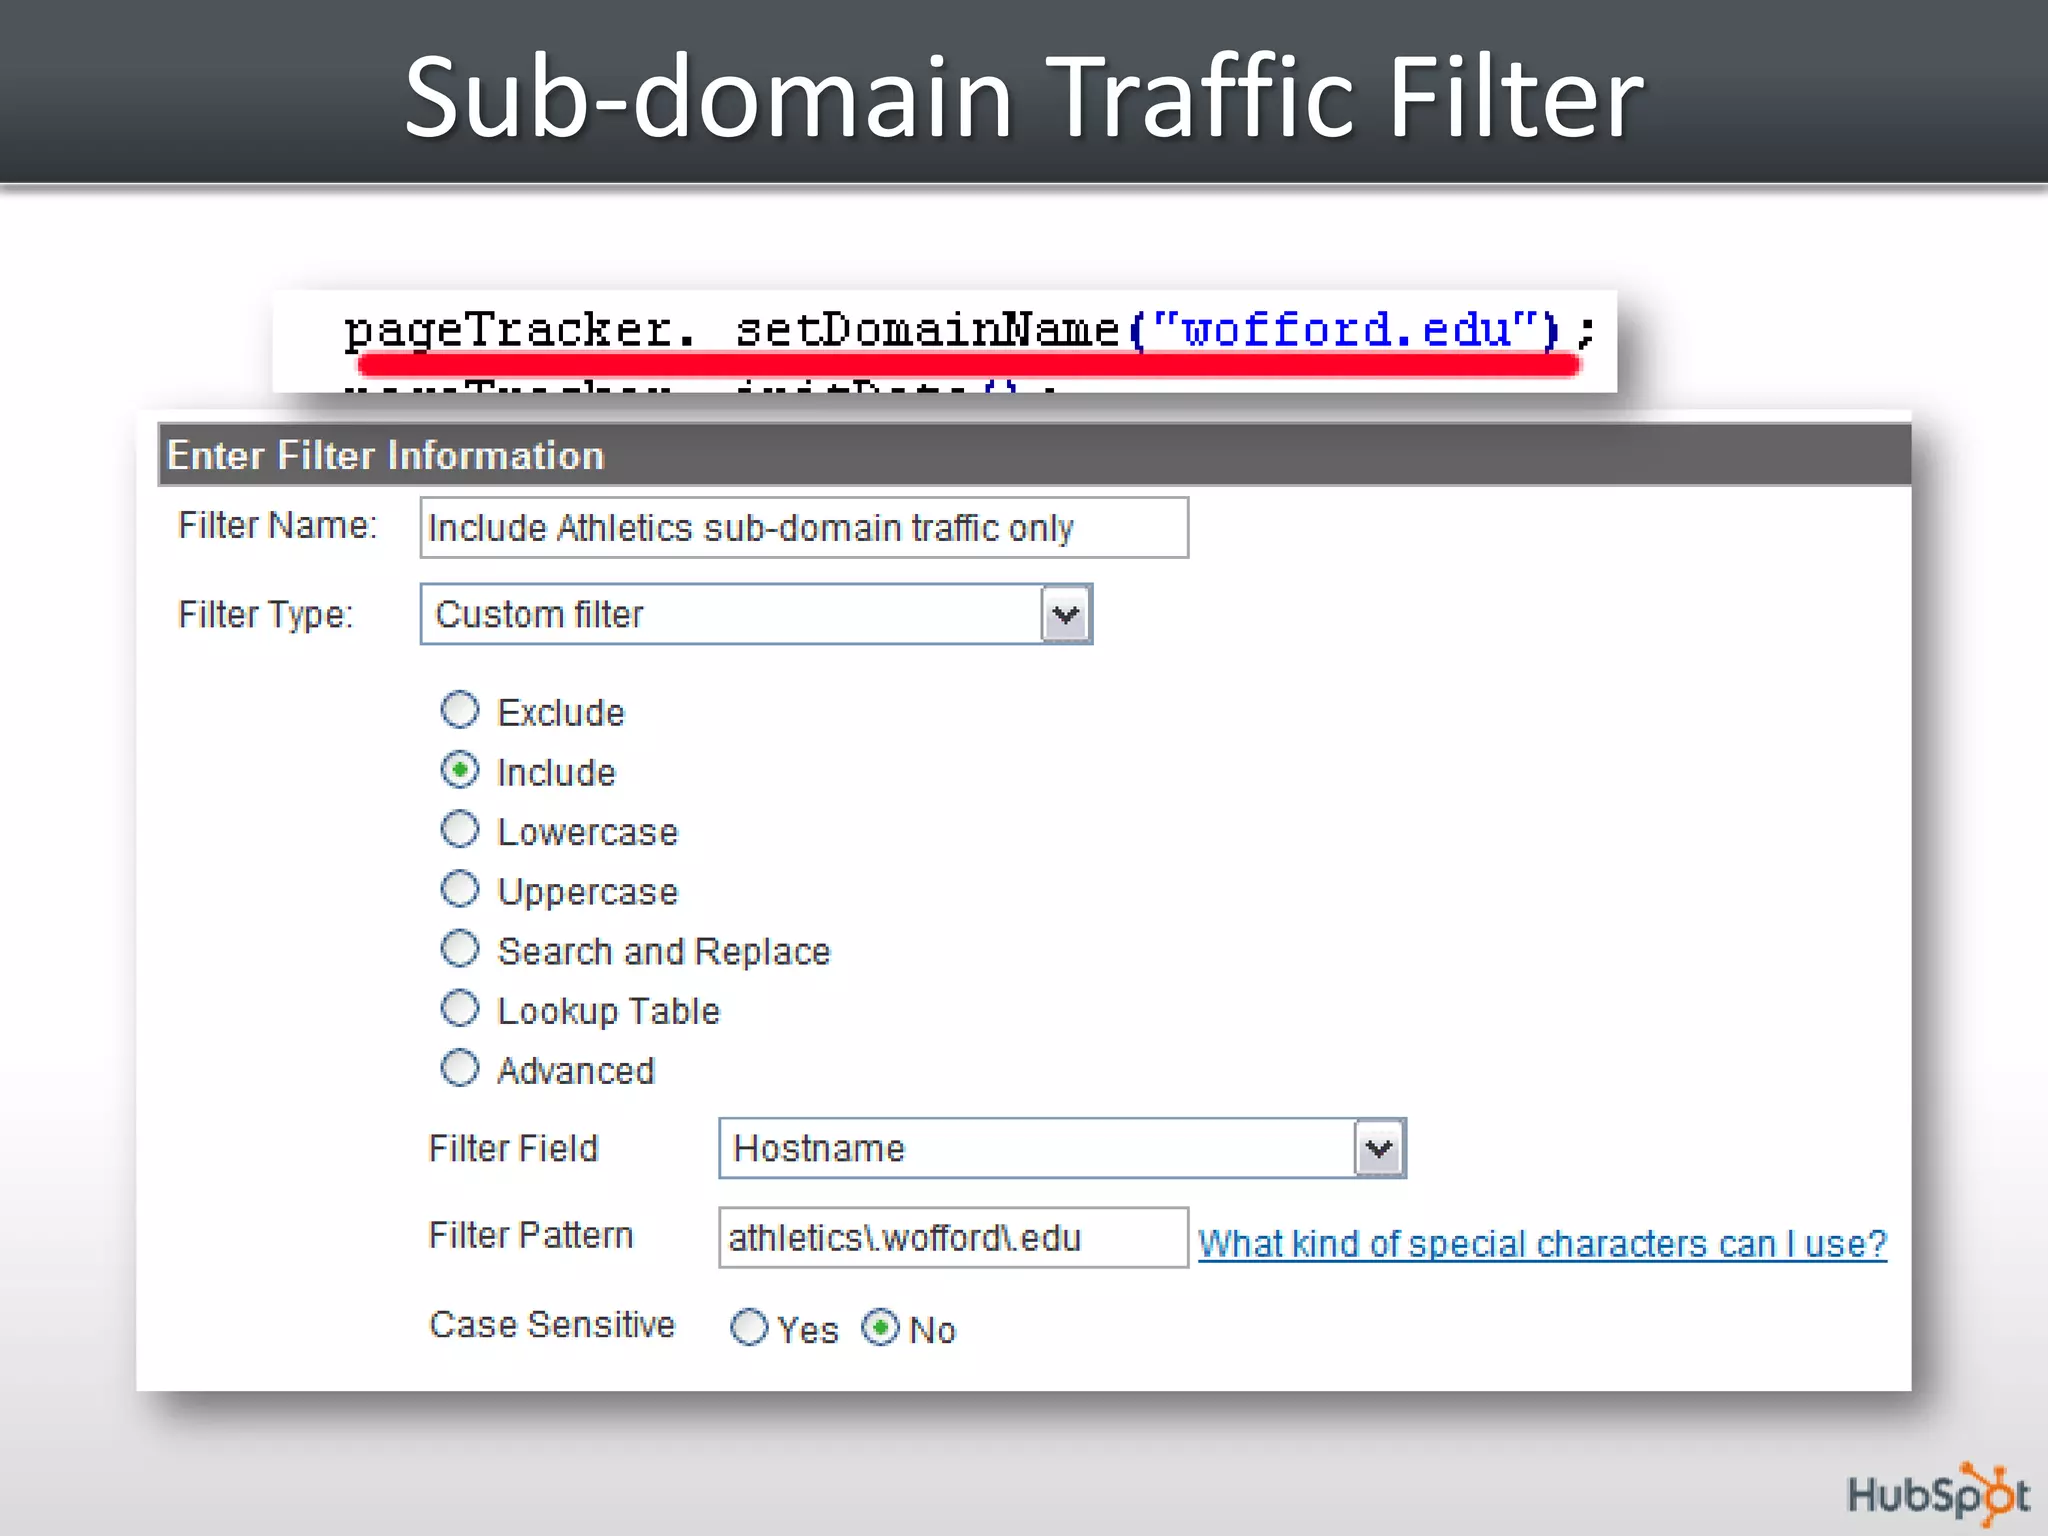
Task: Choose the Uppercase filter option
Action: 460,889
